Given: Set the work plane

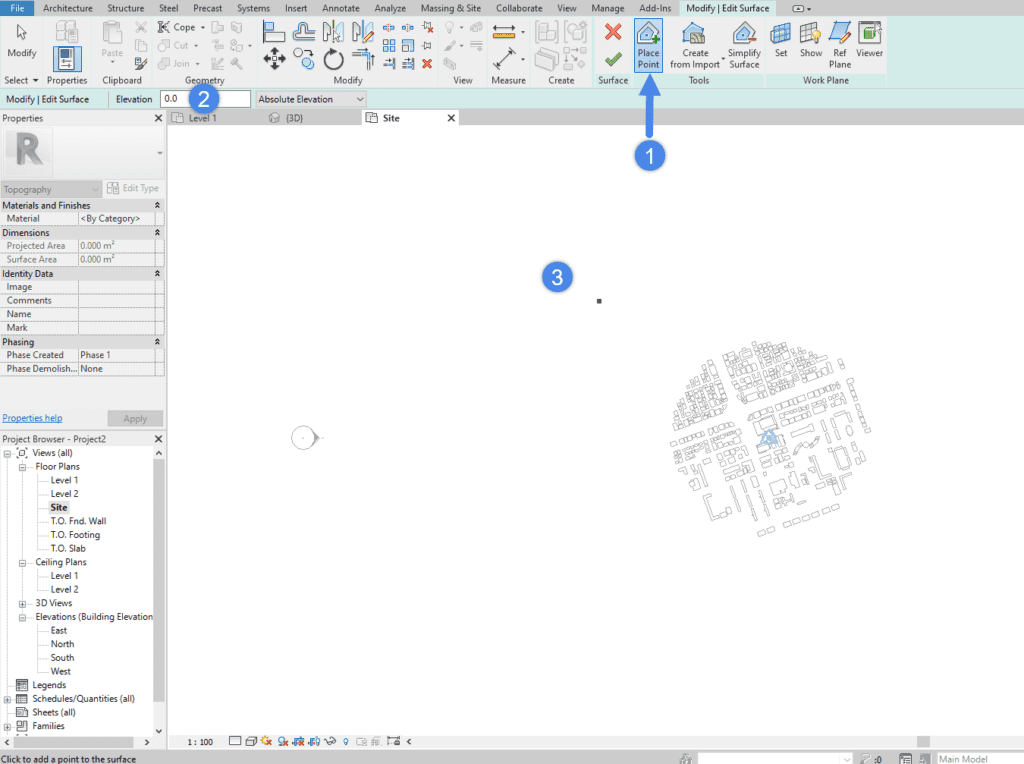Looking at the screenshot, I should pyautogui.click(x=781, y=44).
